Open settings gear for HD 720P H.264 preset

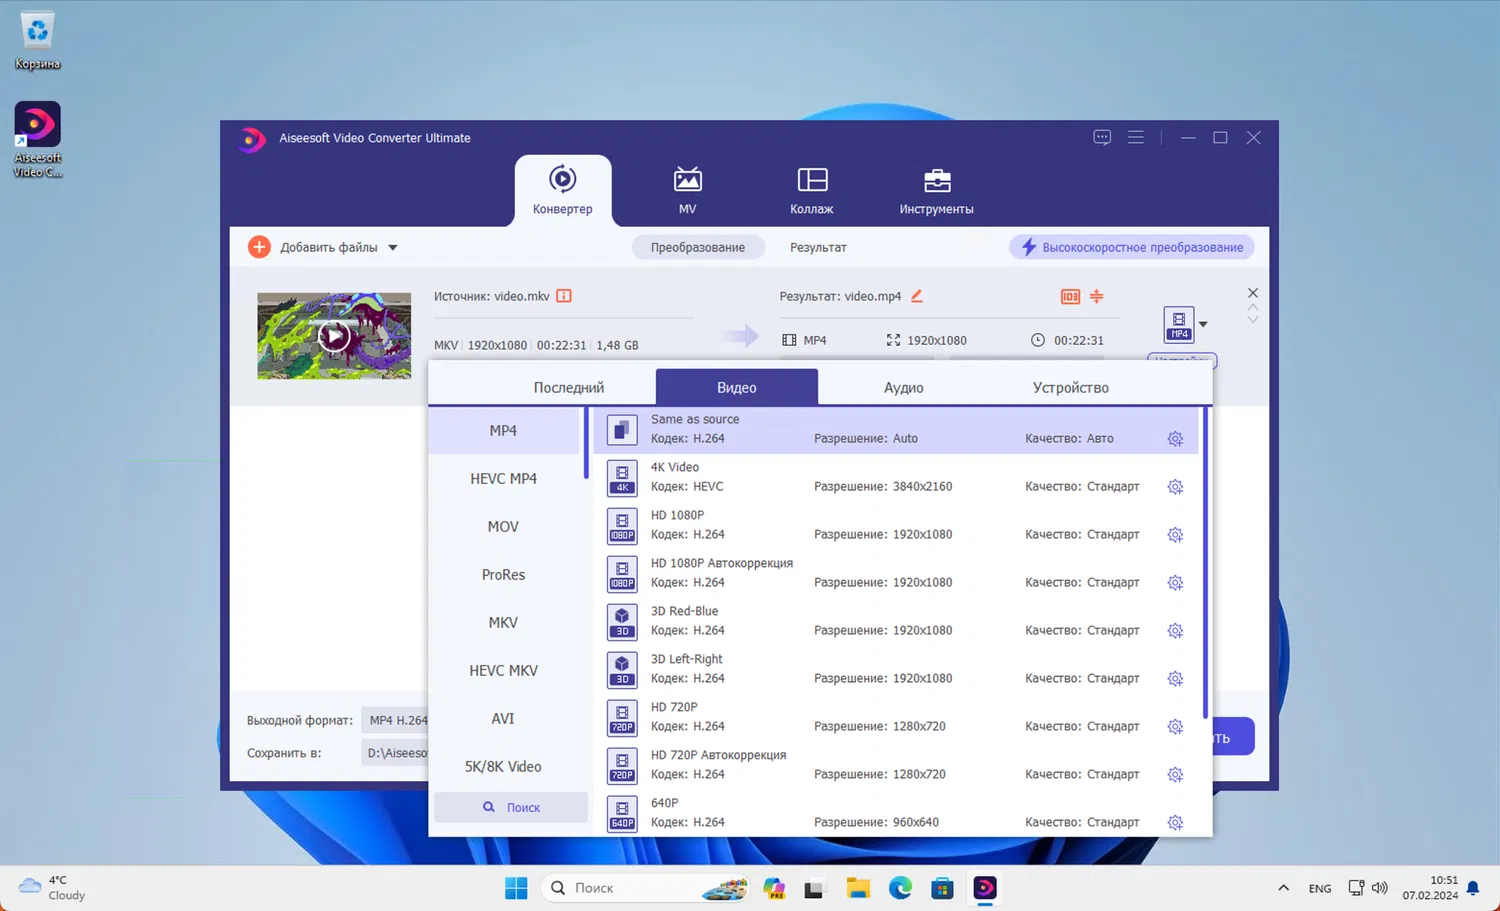[x=1175, y=727]
